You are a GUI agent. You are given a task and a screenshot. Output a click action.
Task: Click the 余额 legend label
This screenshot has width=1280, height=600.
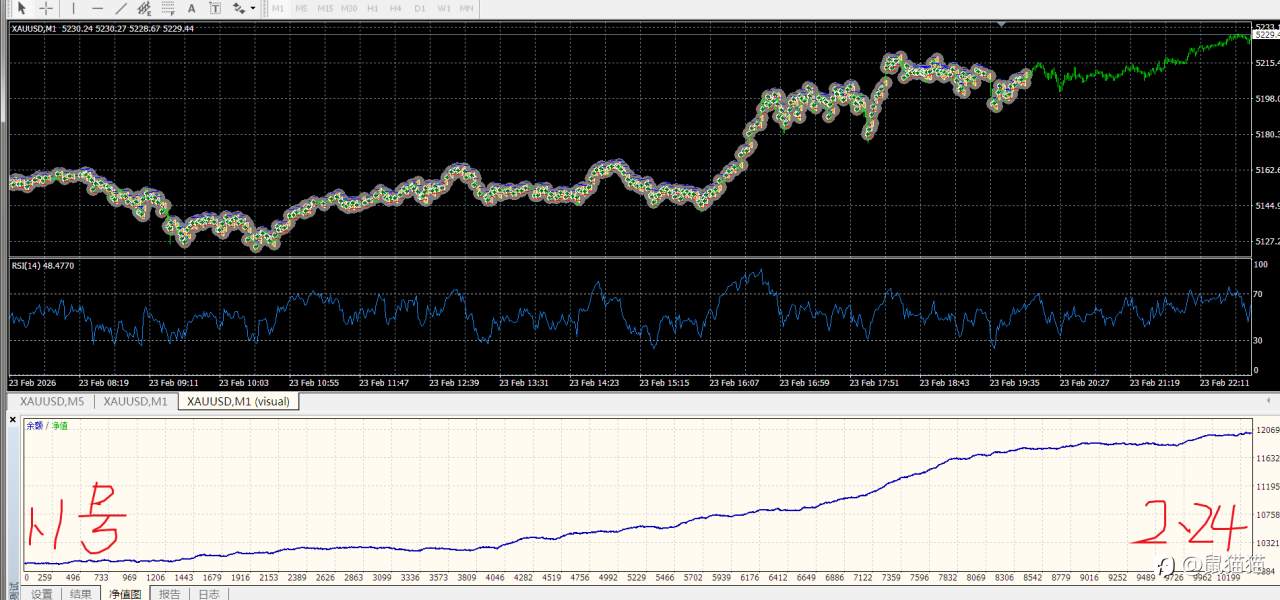pyautogui.click(x=34, y=426)
